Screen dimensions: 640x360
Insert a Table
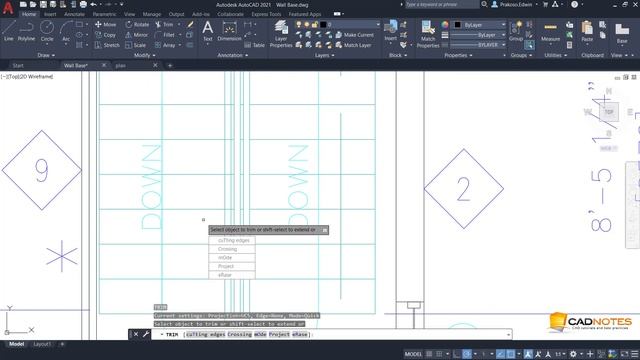254,45
